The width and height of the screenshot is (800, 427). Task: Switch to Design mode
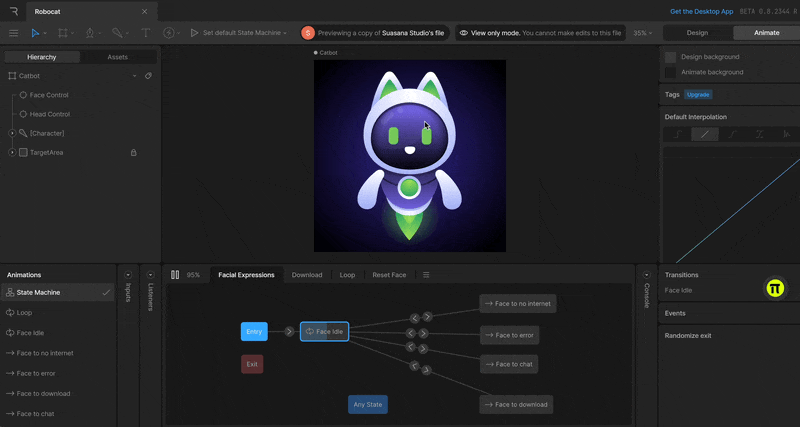point(697,33)
